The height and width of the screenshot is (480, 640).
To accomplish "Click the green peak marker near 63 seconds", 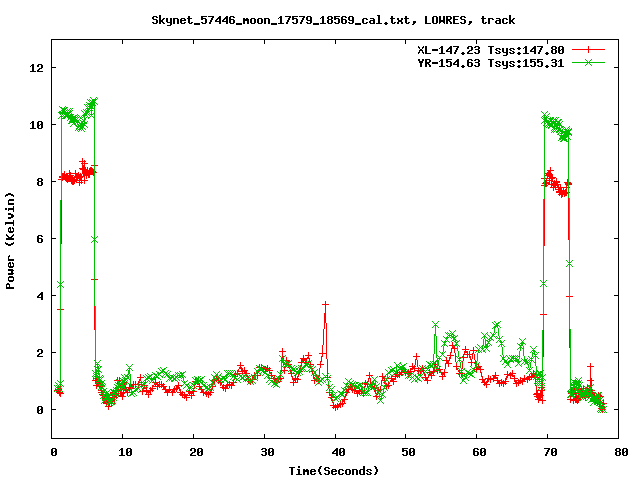I will click(496, 325).
